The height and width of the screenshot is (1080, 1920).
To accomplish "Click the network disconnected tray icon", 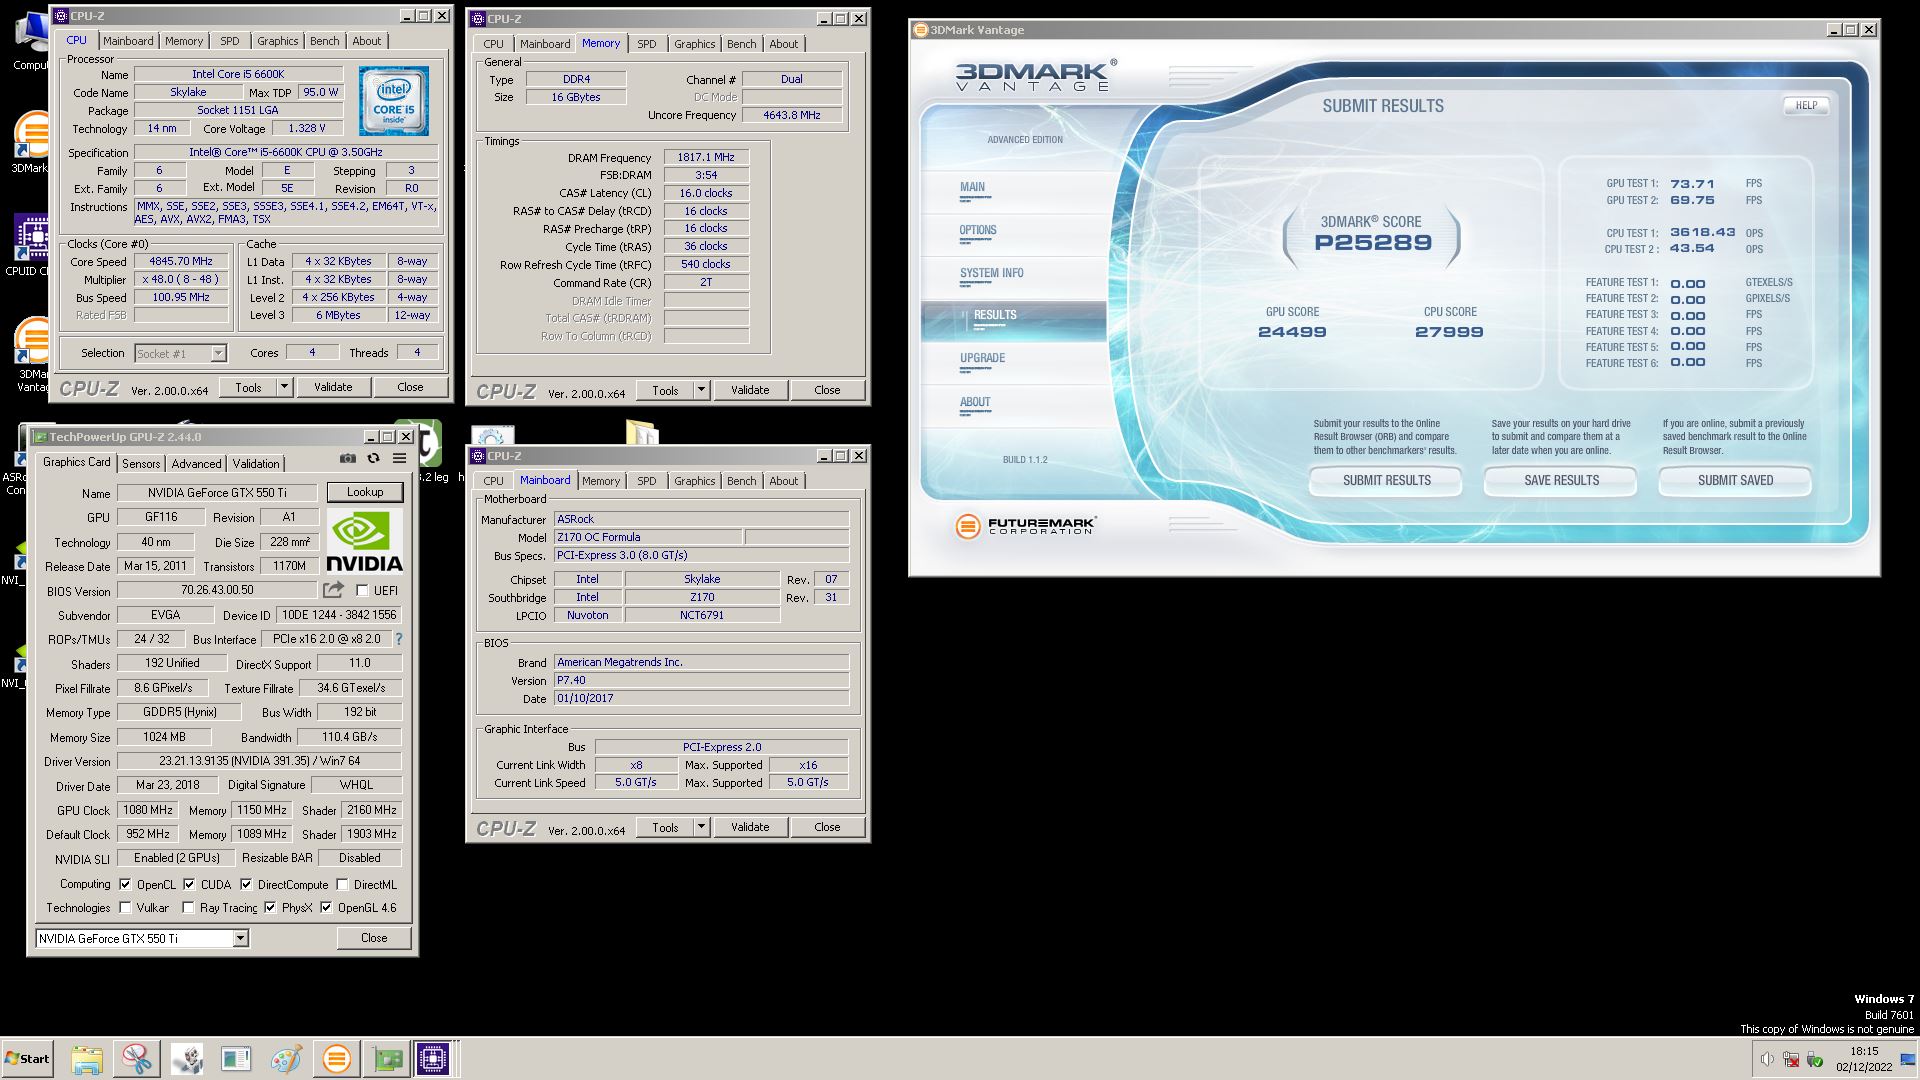I will tap(1791, 1059).
